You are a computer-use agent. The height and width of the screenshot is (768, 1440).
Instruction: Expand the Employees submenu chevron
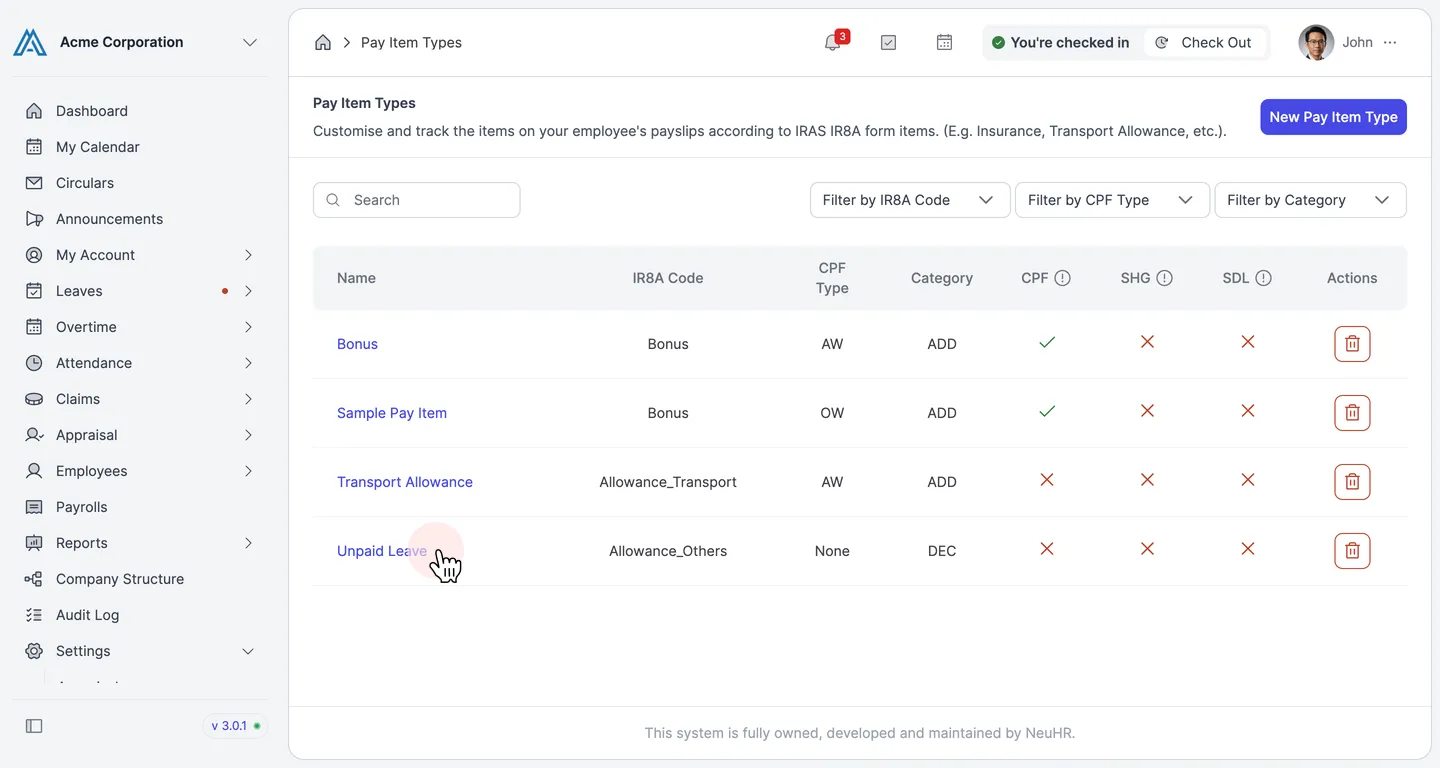(x=248, y=471)
